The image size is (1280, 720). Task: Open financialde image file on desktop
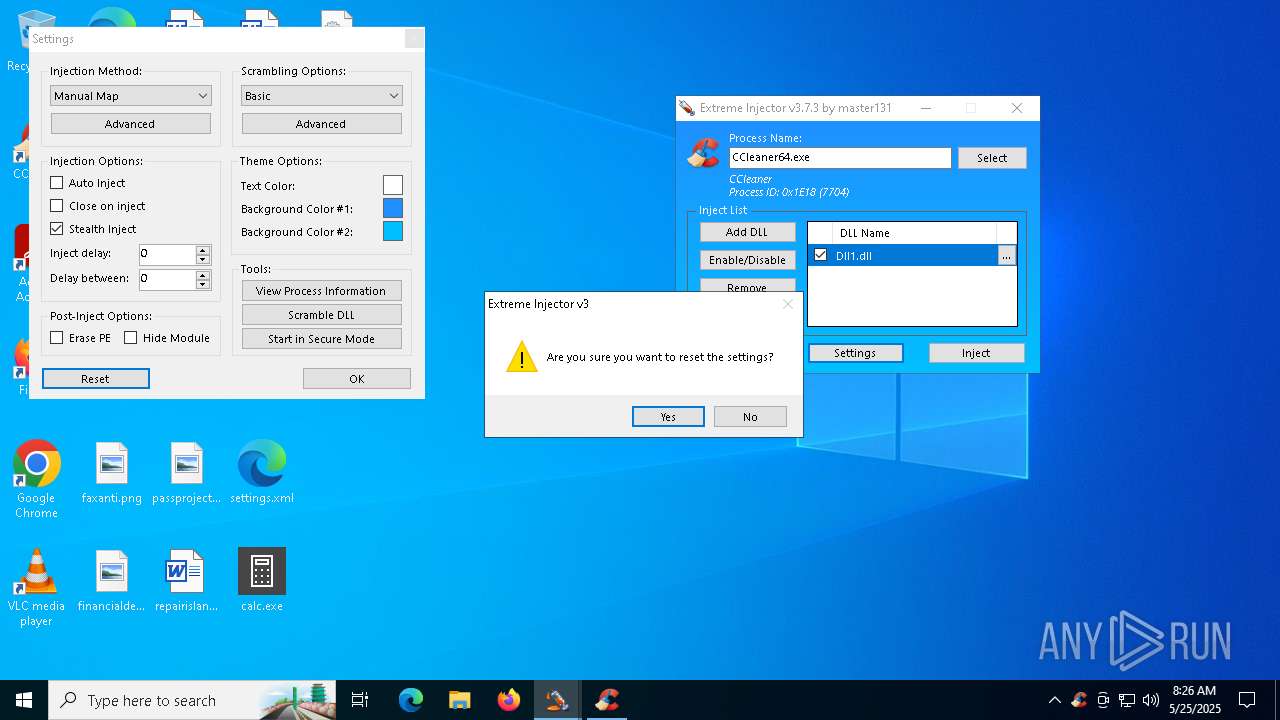point(112,581)
